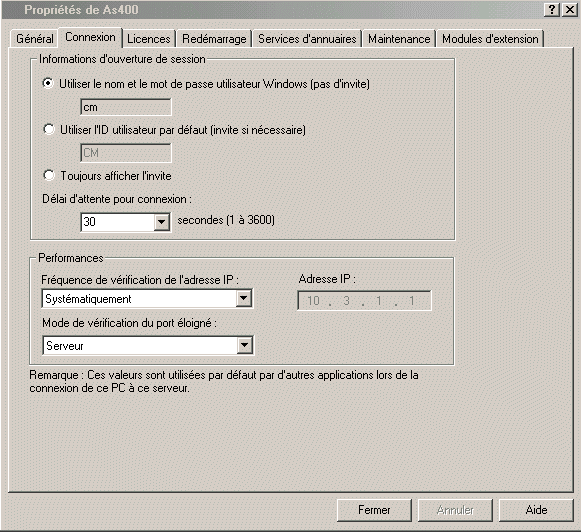Viewport: 581px width, 532px height.
Task: Click the timeout value field showing 30
Action: tap(117, 222)
